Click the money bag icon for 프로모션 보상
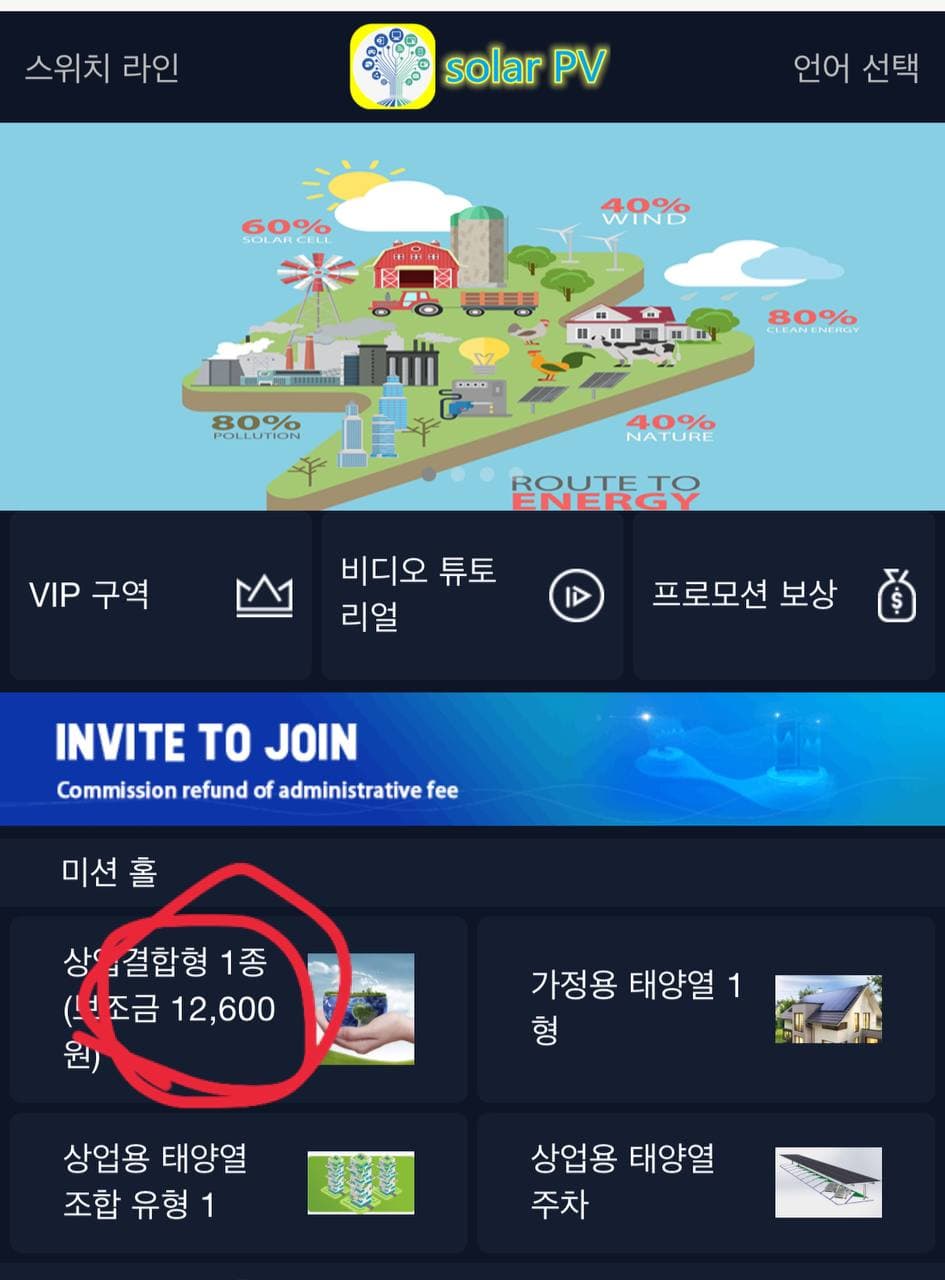Screen dimensions: 945x1280 pyautogui.click(x=896, y=596)
